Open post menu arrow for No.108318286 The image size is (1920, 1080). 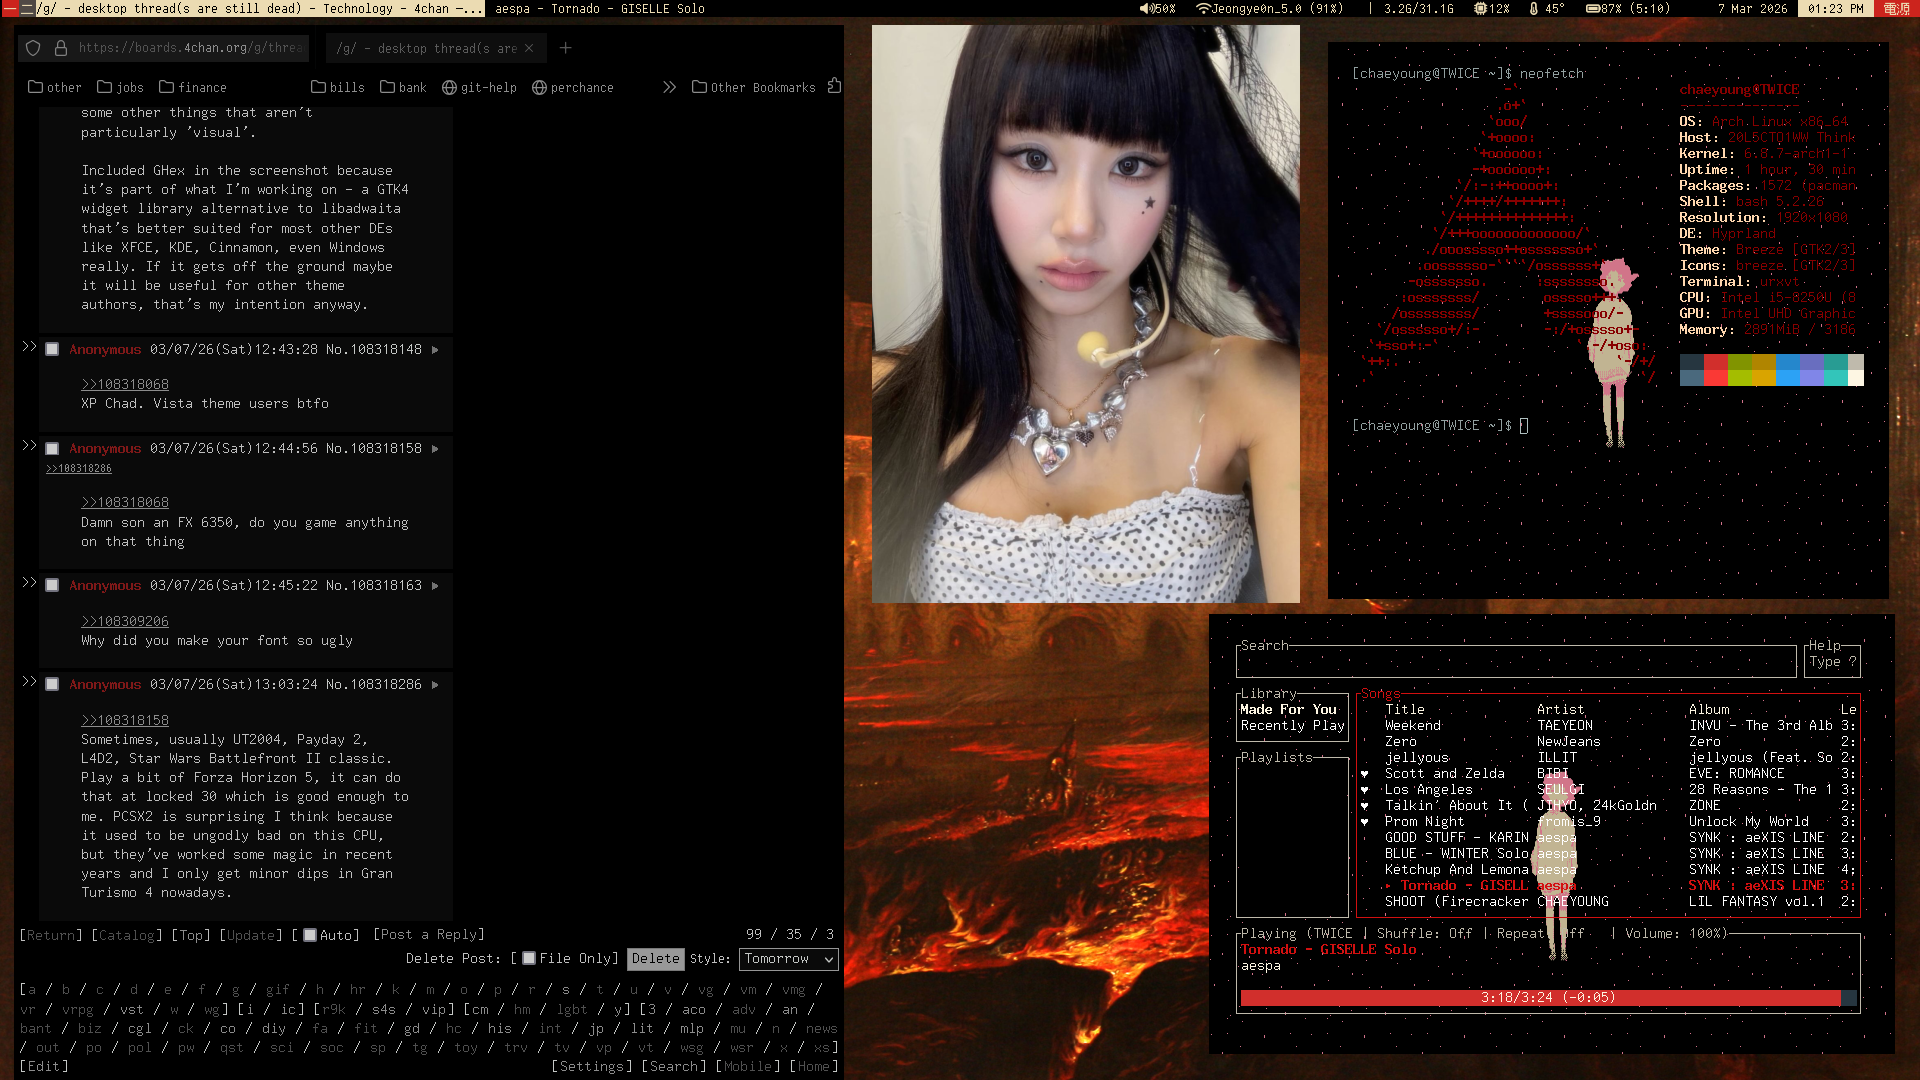click(435, 685)
